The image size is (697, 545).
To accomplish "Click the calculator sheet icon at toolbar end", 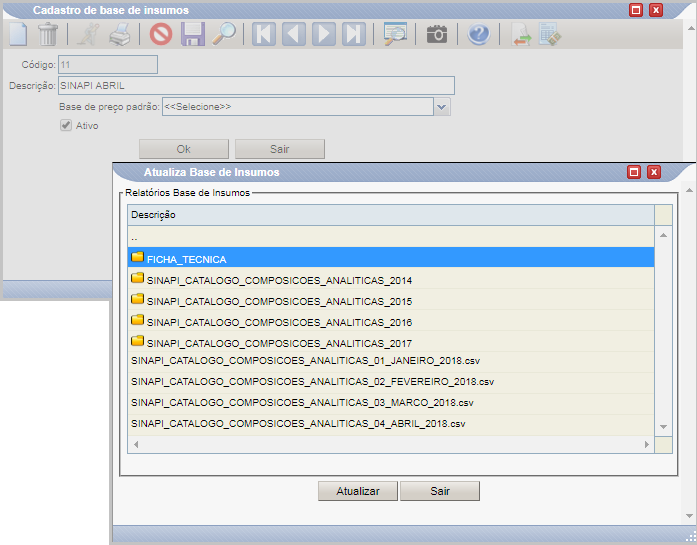I will click(x=550, y=34).
